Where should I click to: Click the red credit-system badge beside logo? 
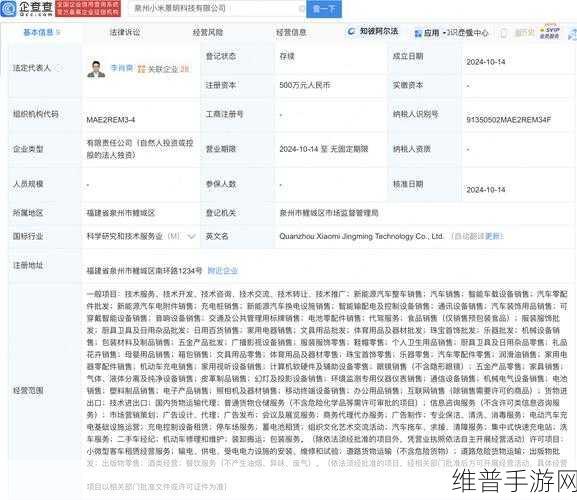tap(88, 8)
